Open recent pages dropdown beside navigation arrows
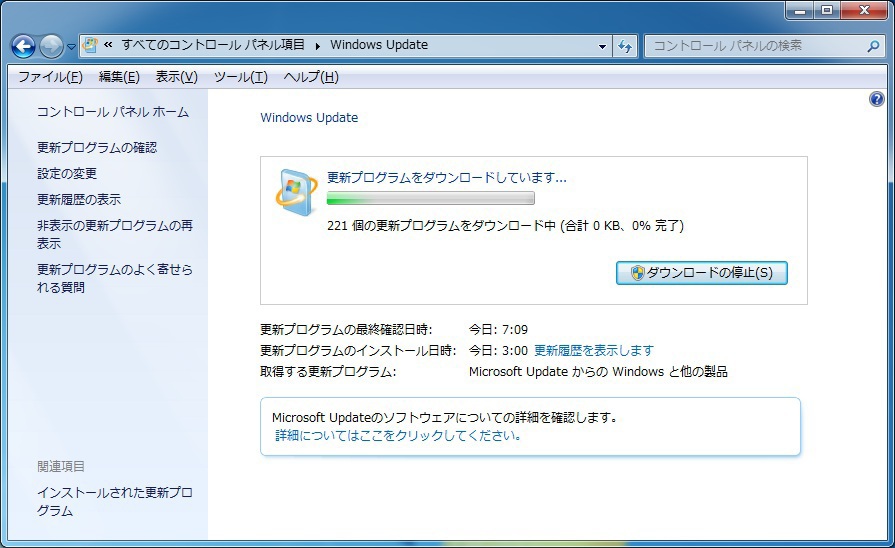Image resolution: width=895 pixels, height=548 pixels. [71, 47]
